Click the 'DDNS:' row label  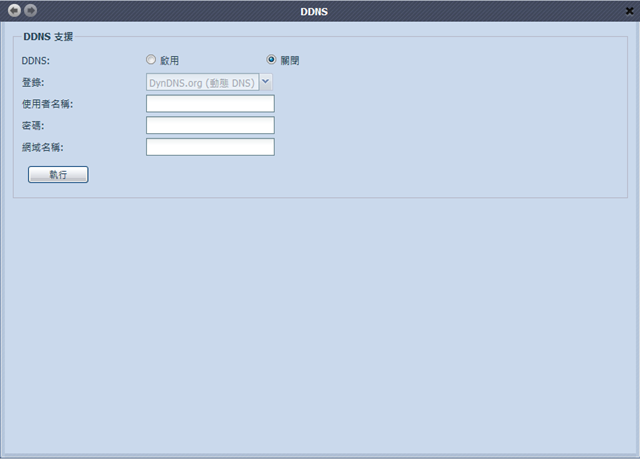pyautogui.click(x=36, y=61)
